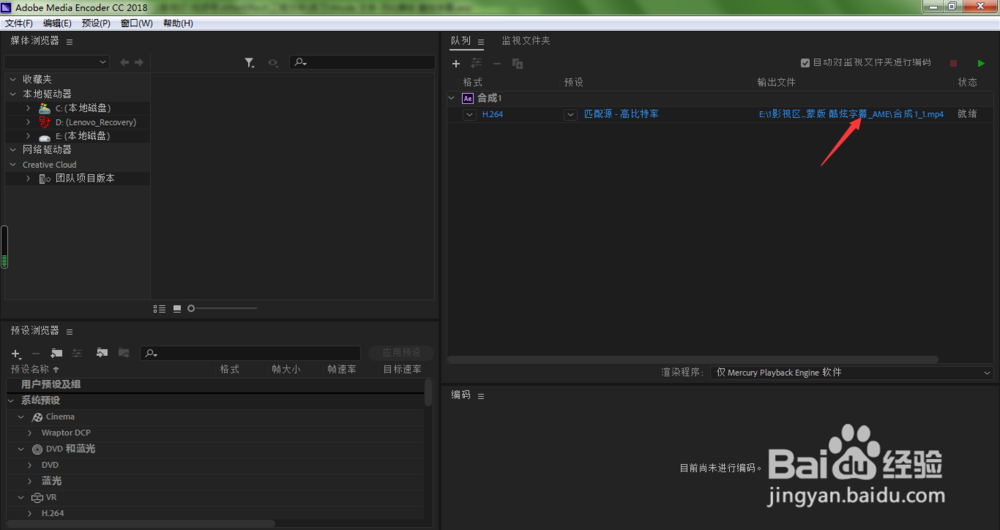
Task: Click the 应用预设 button
Action: pos(401,353)
